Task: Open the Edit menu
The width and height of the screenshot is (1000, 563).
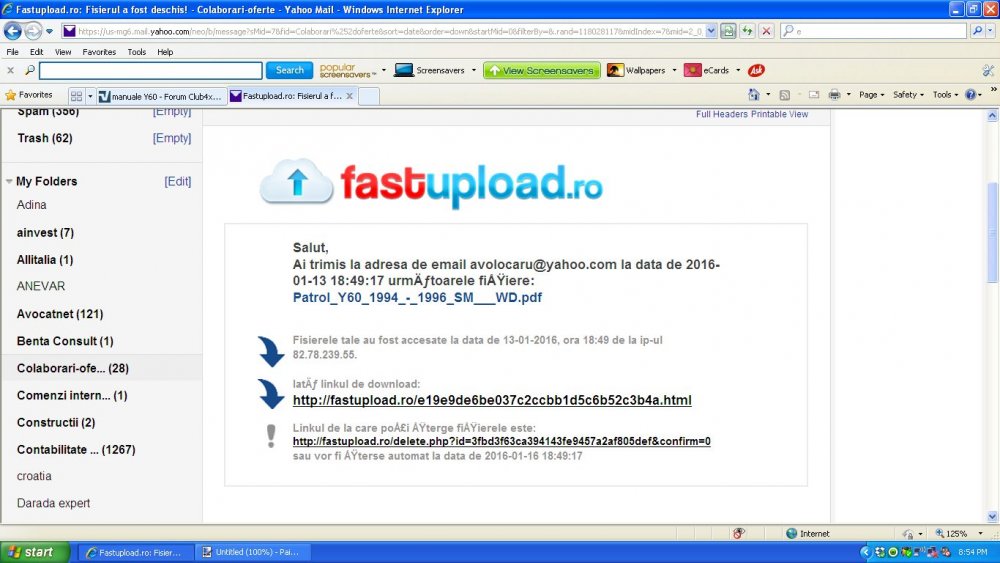Action: pos(36,52)
